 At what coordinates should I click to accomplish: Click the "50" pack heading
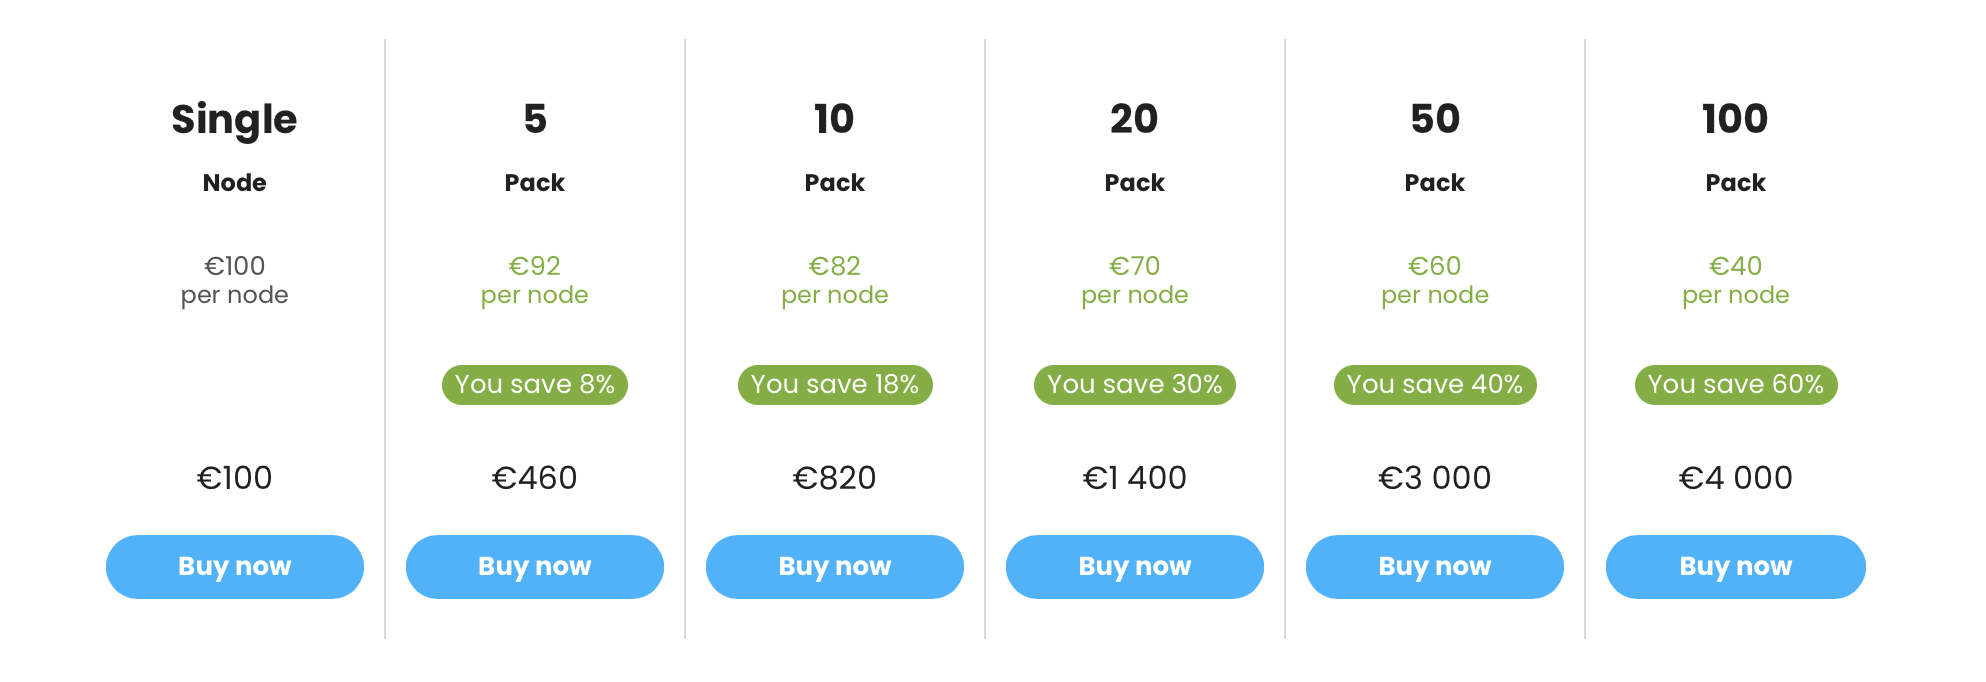click(x=1435, y=120)
